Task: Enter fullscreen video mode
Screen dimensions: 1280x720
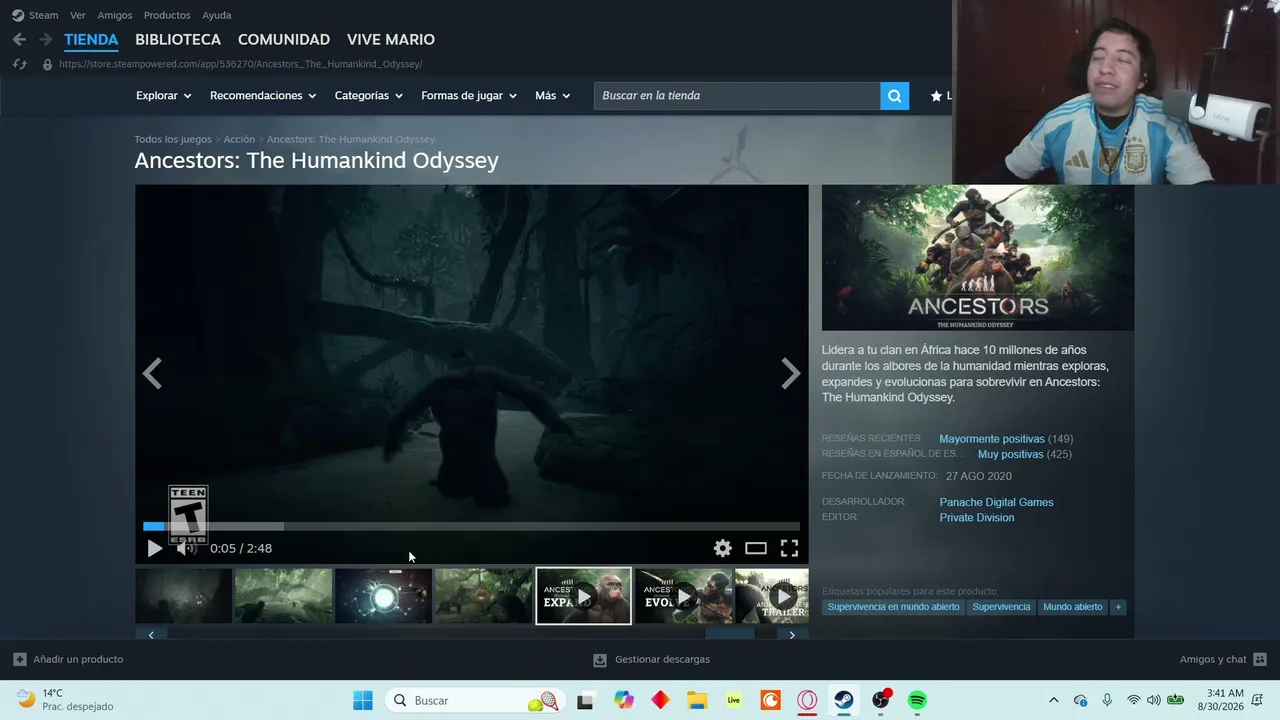Action: [789, 548]
